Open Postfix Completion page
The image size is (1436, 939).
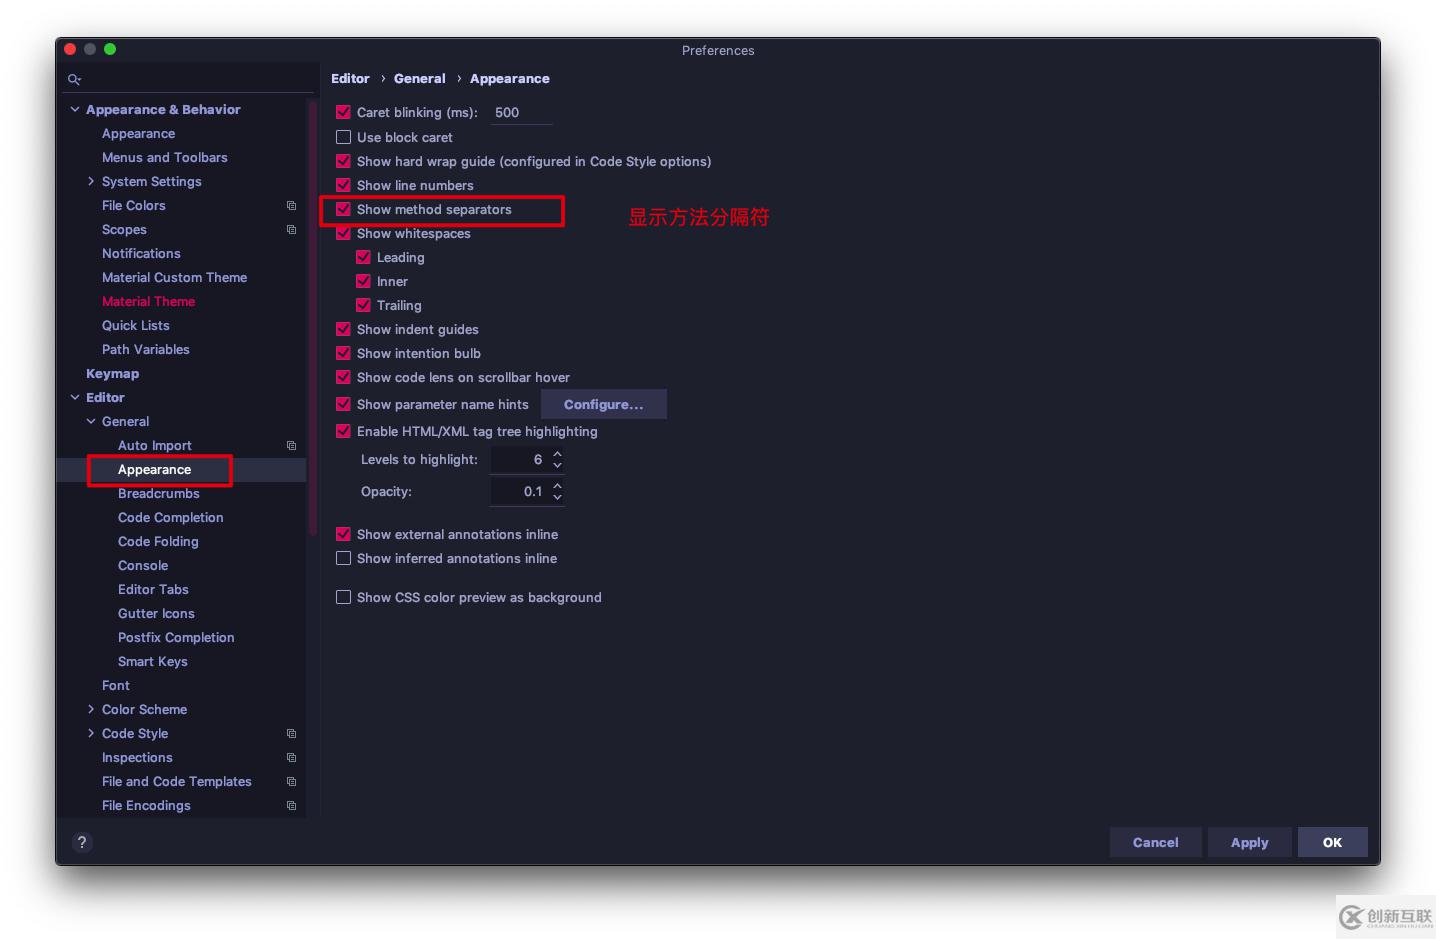point(176,637)
